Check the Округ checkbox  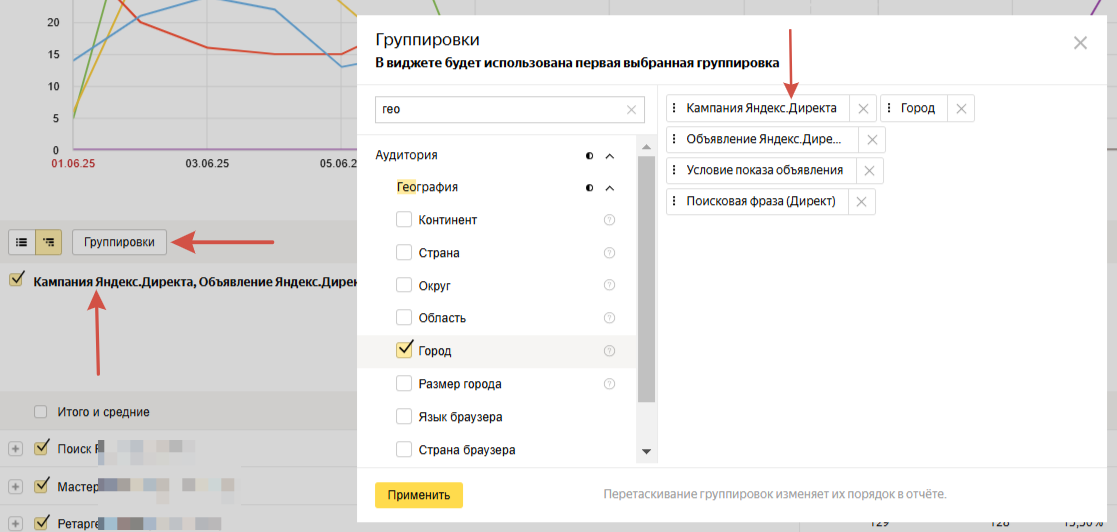click(x=404, y=285)
